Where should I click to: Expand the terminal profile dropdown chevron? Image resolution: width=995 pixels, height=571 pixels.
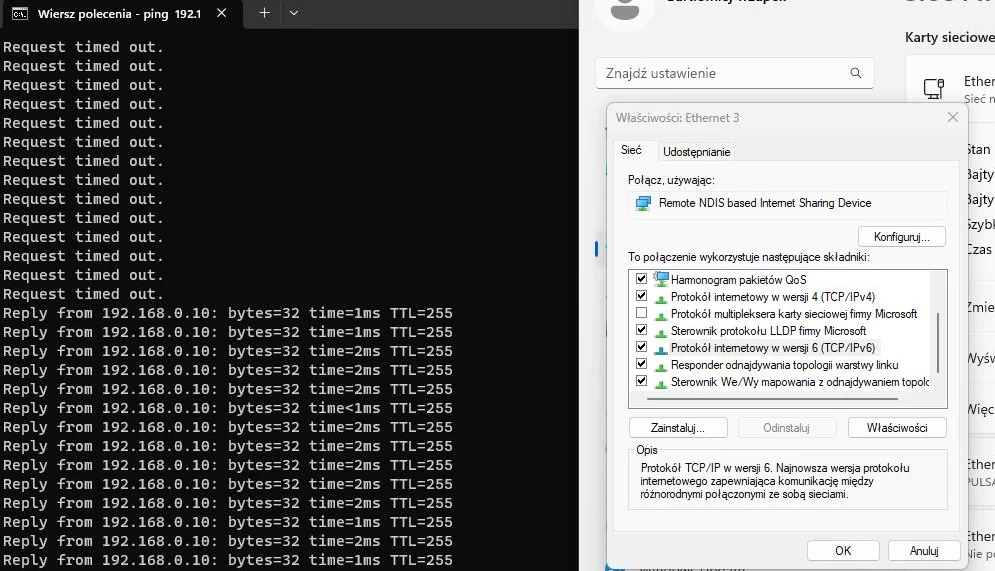click(294, 13)
